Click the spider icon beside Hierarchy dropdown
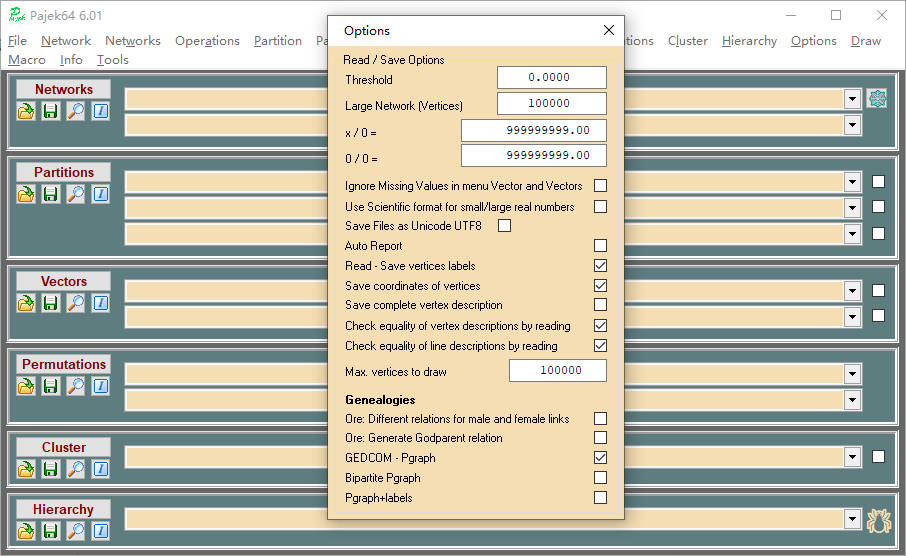 (x=877, y=519)
